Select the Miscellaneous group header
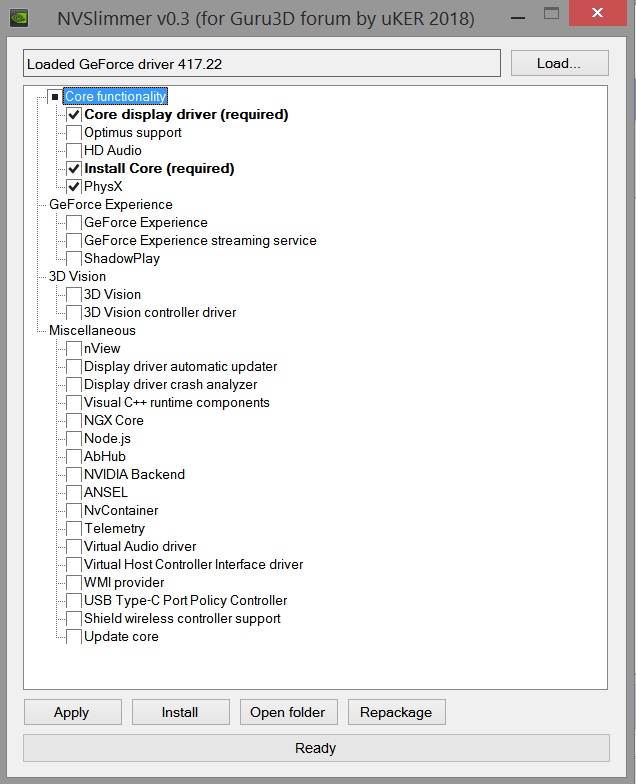The image size is (636, 784). (92, 330)
